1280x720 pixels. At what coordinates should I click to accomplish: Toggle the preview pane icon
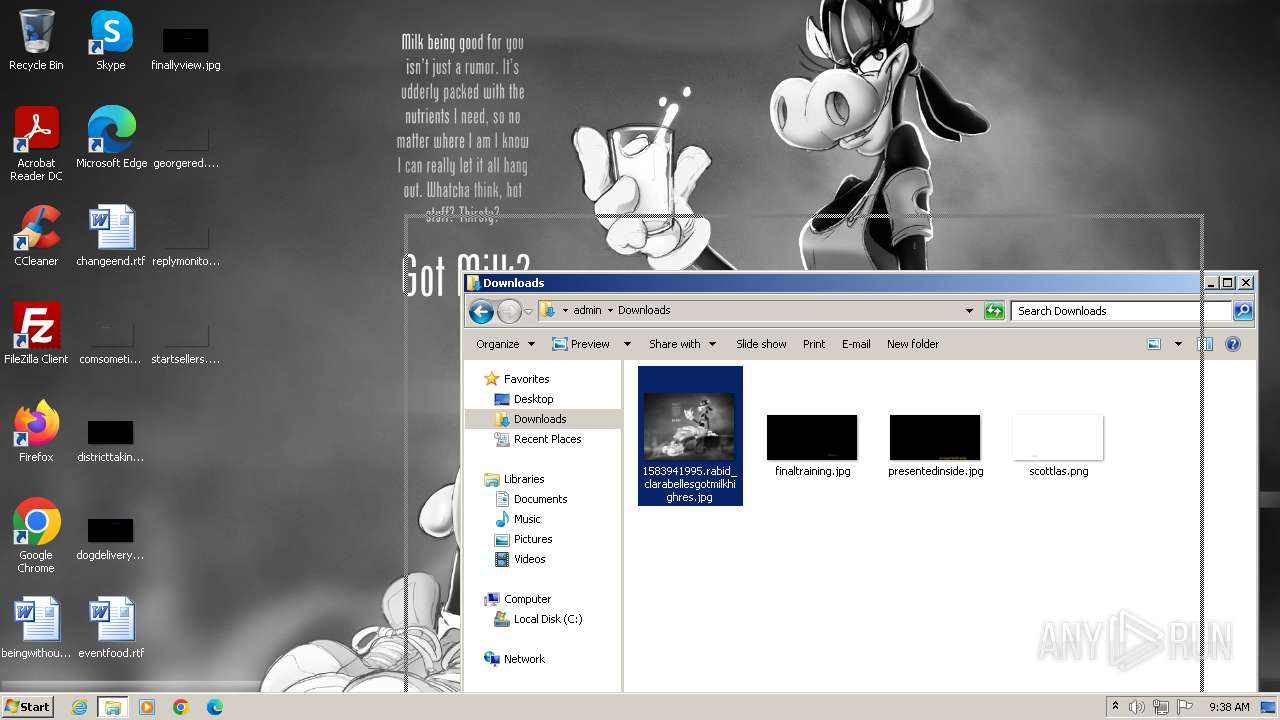point(1206,344)
